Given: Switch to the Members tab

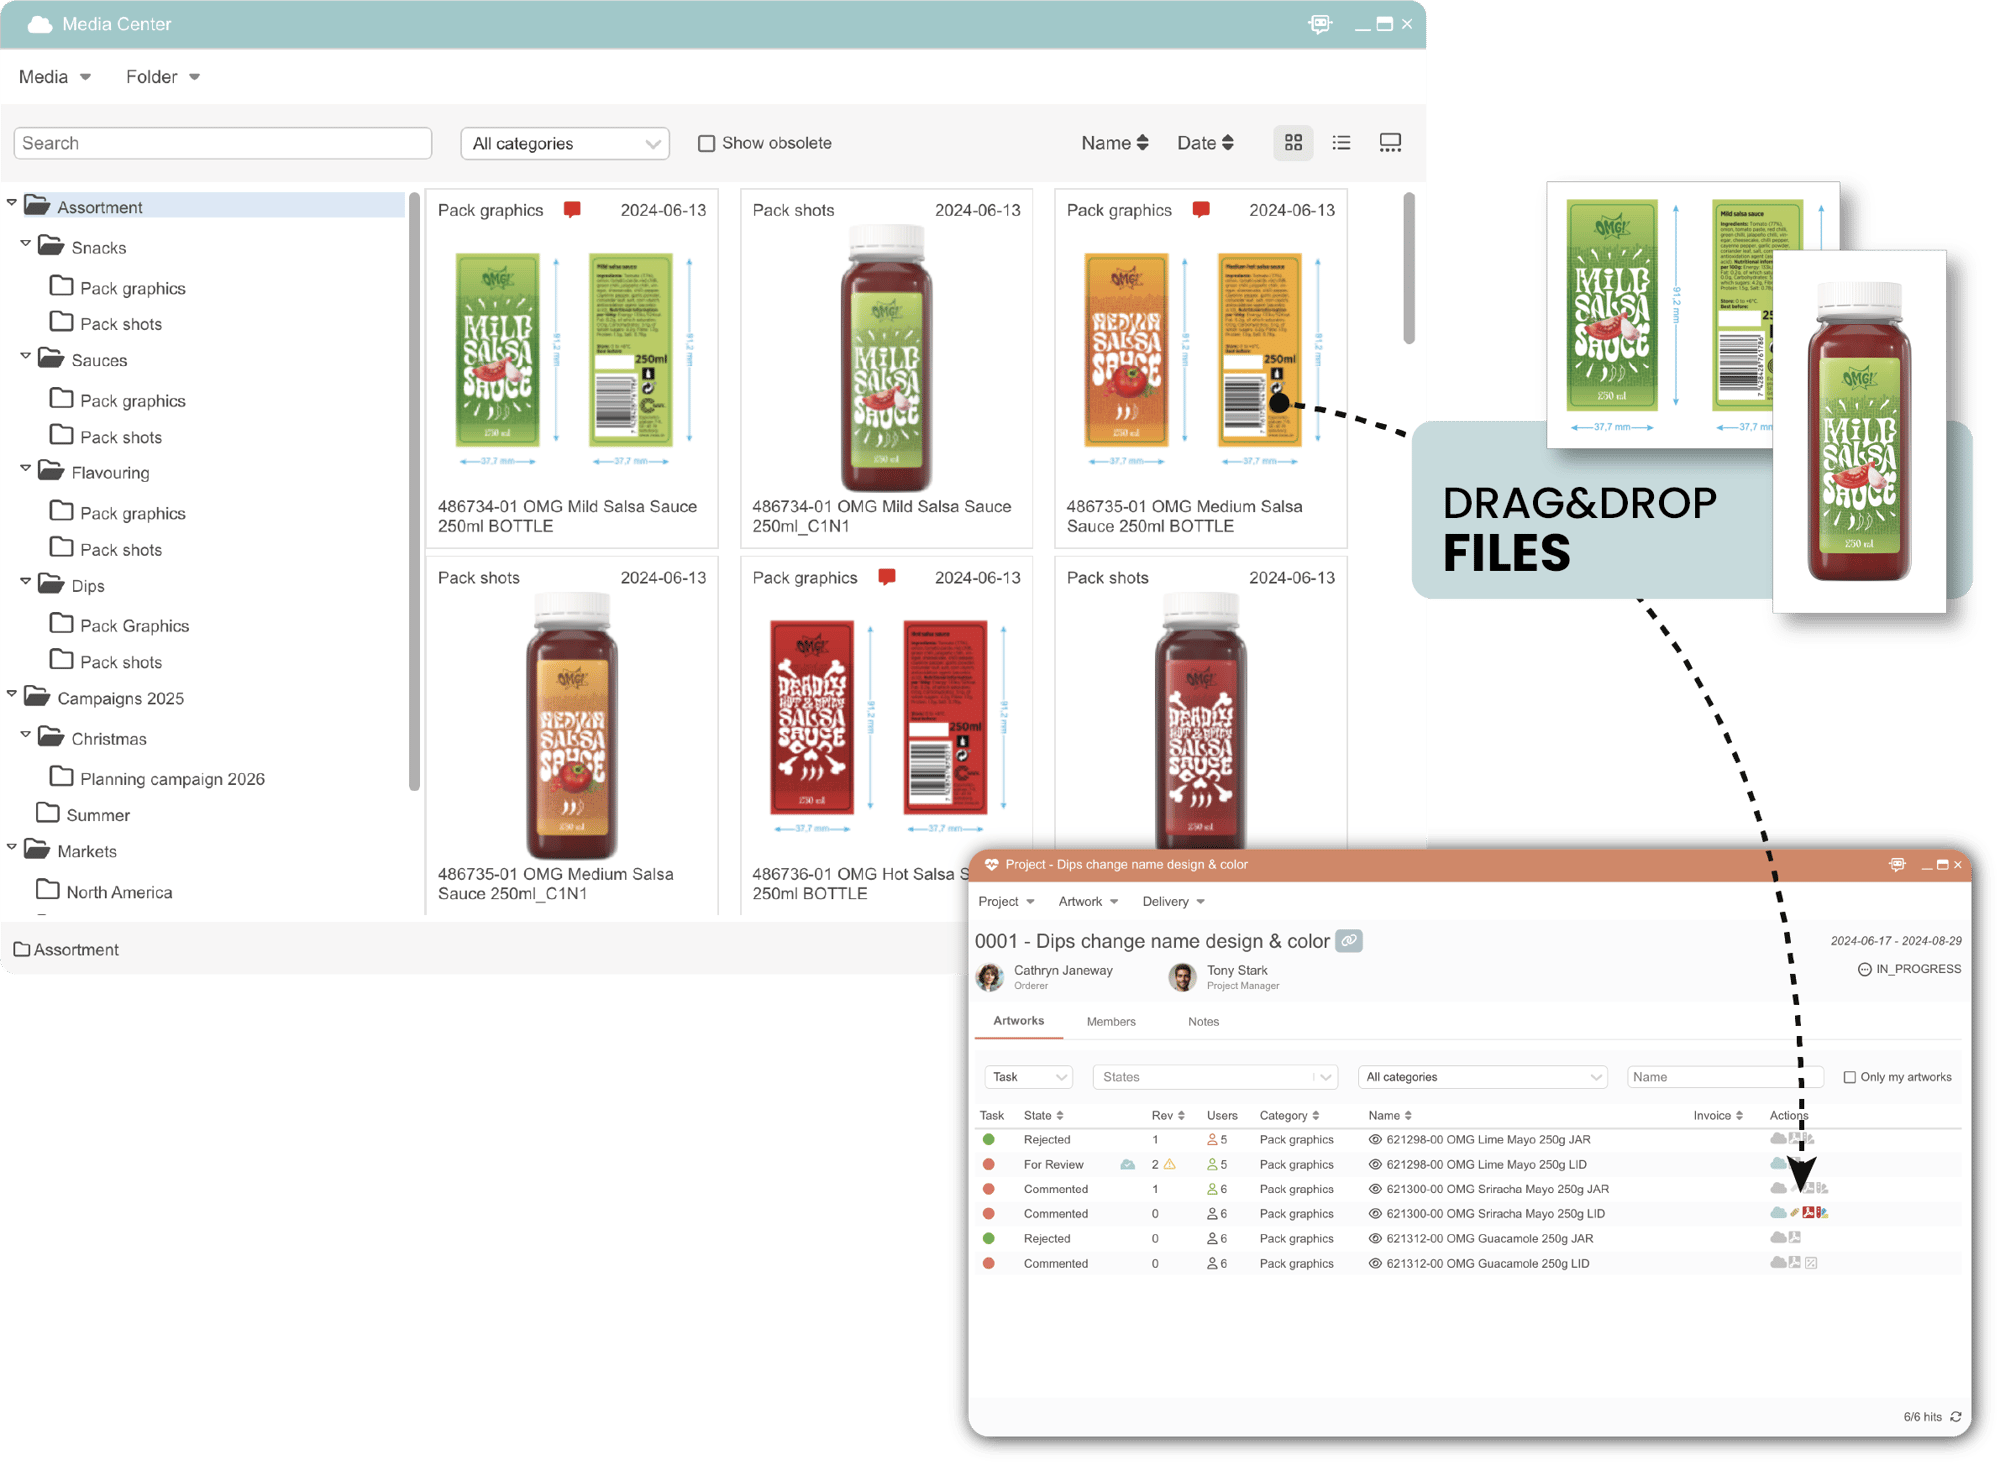Looking at the screenshot, I should (x=1110, y=1021).
